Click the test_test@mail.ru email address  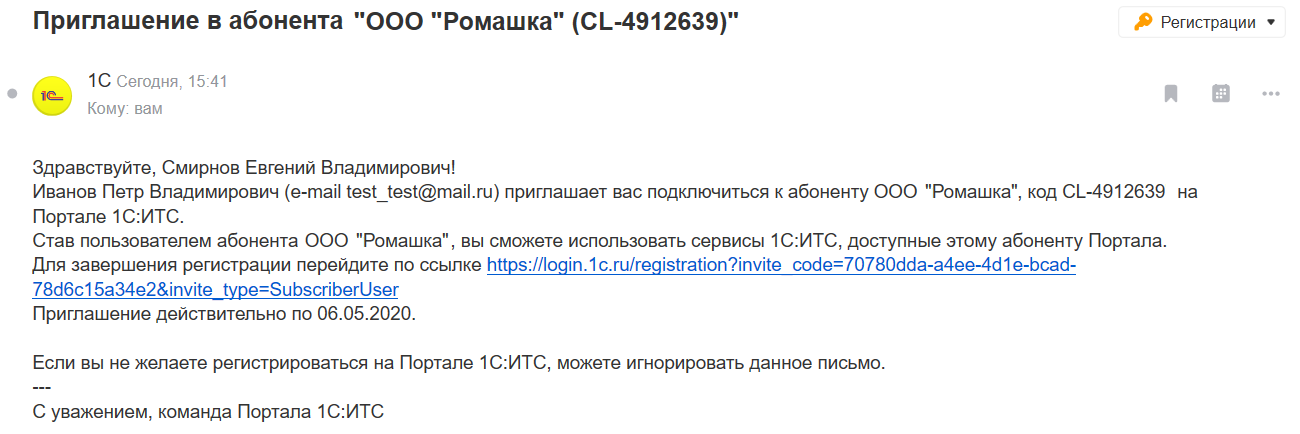coord(422,192)
